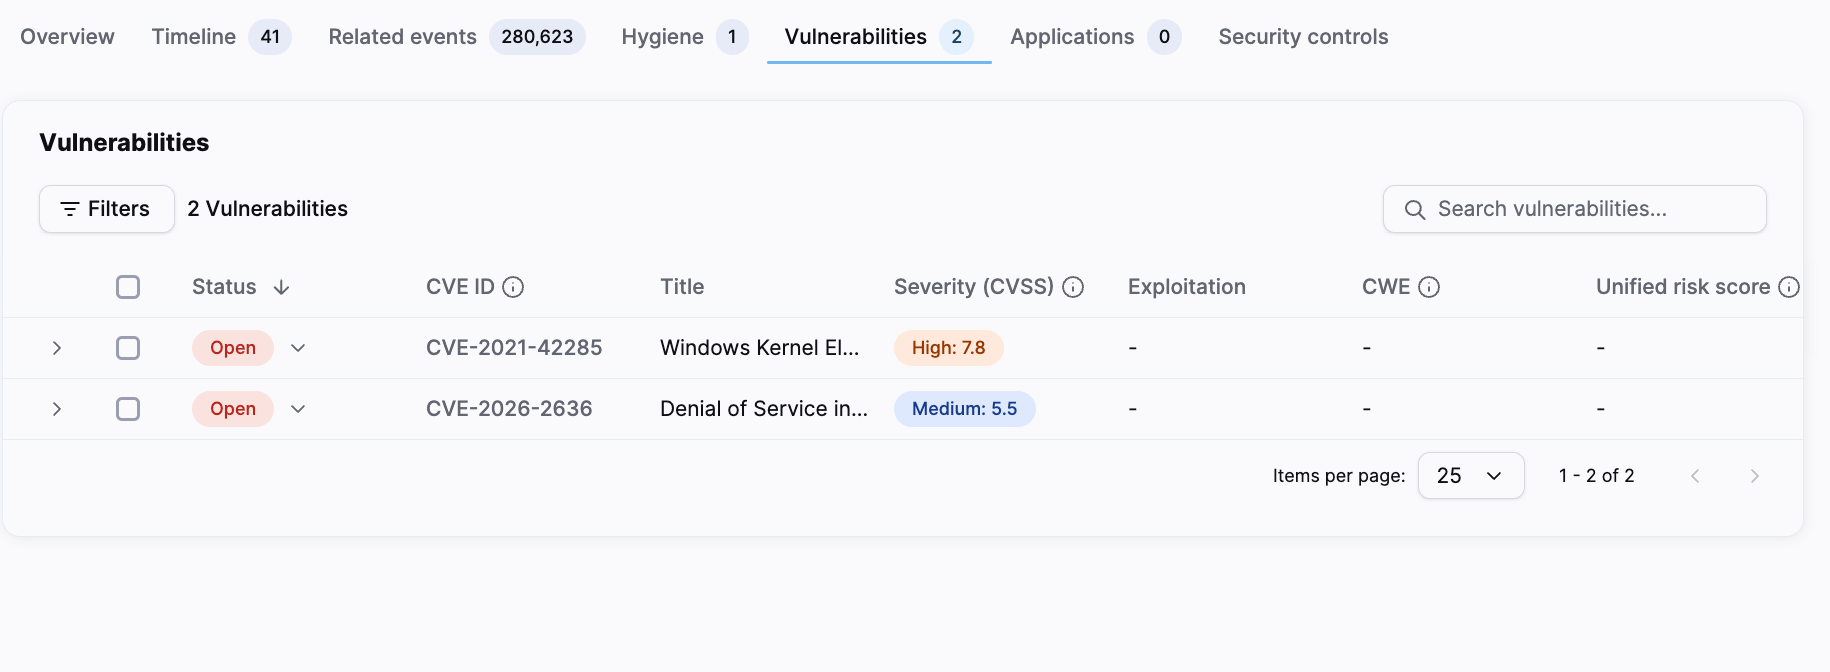The width and height of the screenshot is (1830, 672).
Task: Click the Severity (CVSS) info icon
Action: click(x=1073, y=287)
